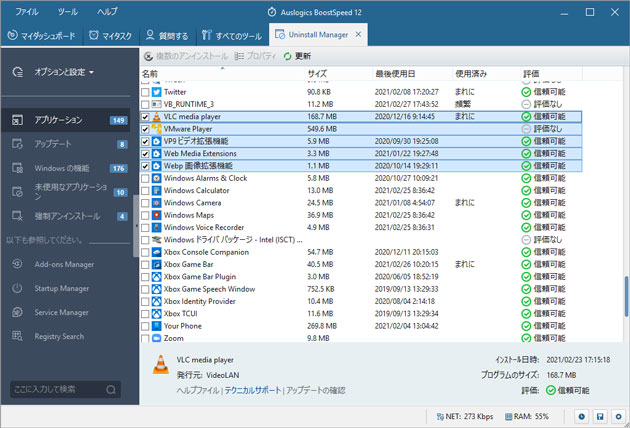
Task: Expand the オプションと設定 dropdown
Action: 64,72
